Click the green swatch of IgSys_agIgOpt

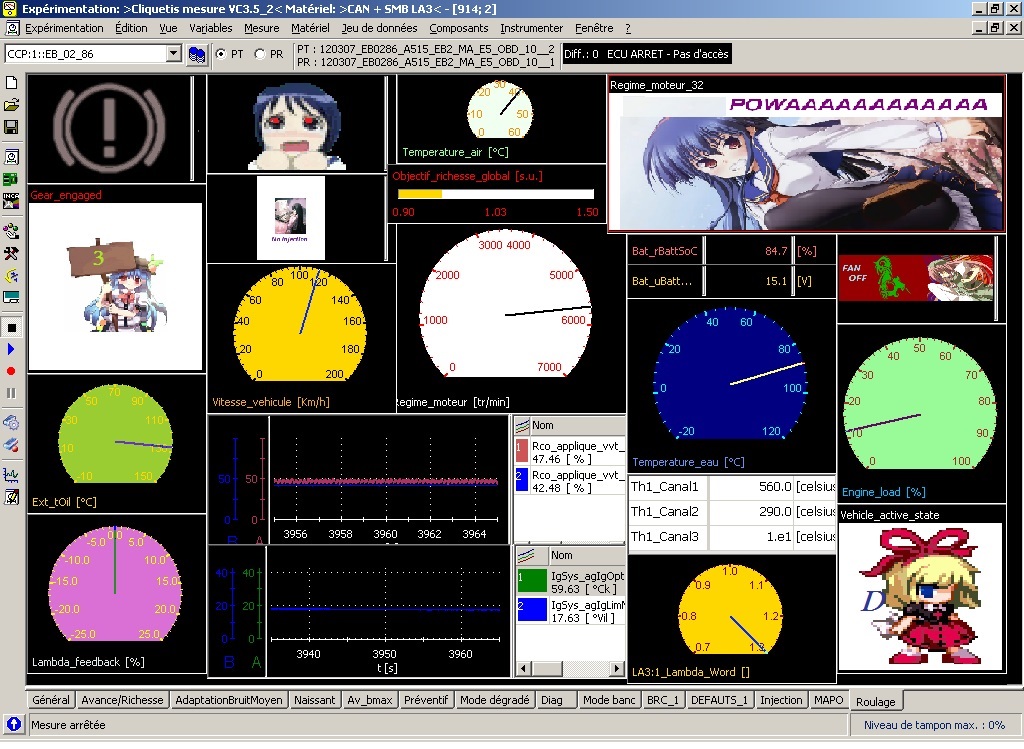[x=532, y=581]
